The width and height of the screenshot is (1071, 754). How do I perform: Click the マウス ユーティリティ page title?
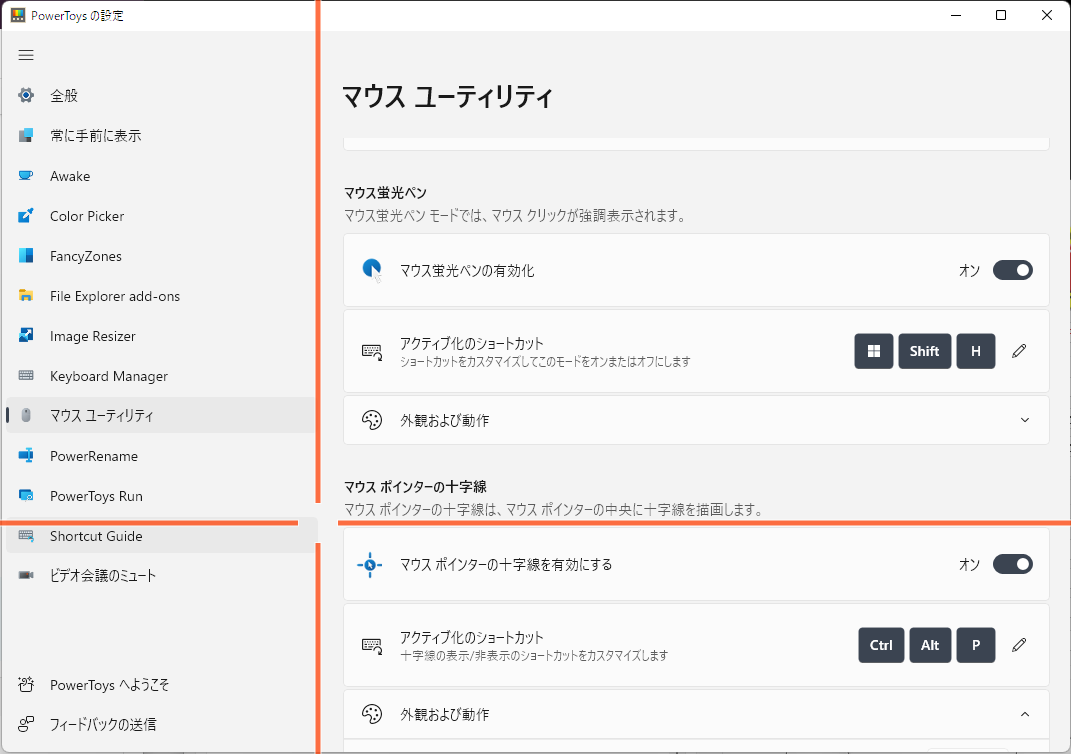(x=447, y=96)
